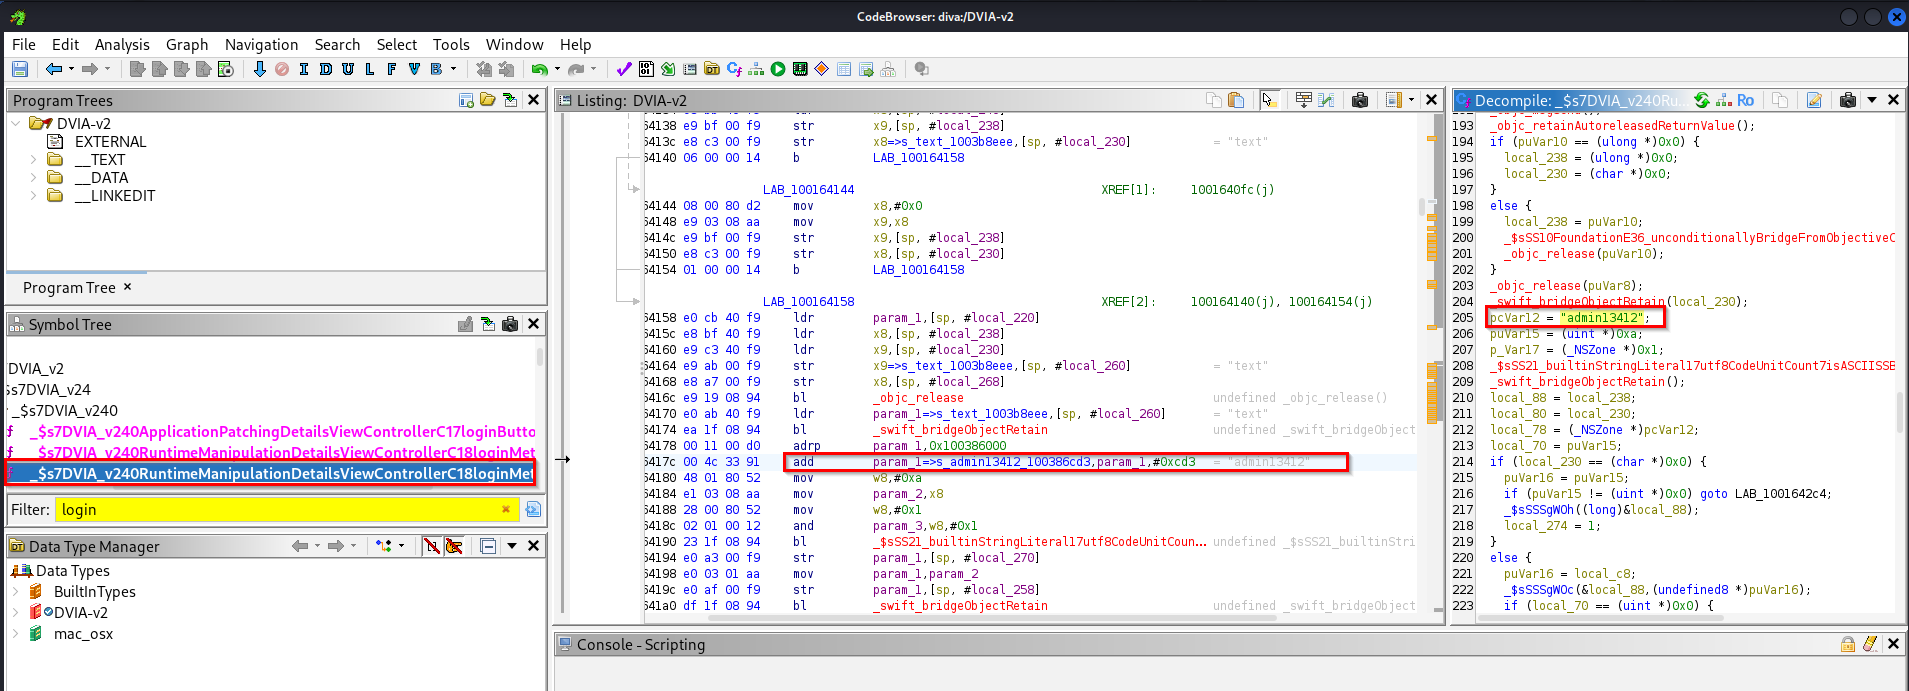
Task: Click the Bookmark checkmark icon
Action: pyautogui.click(x=624, y=69)
